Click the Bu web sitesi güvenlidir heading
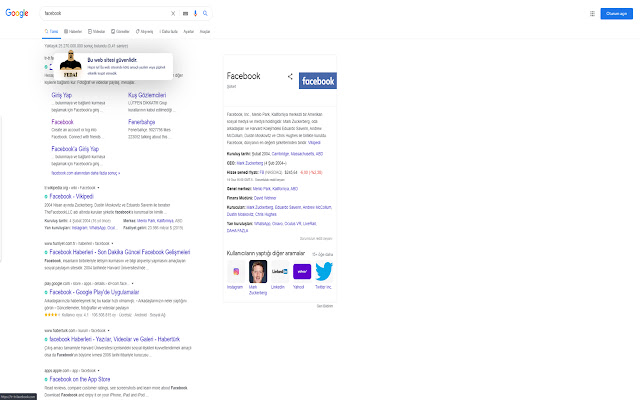The height and width of the screenshot is (400, 640). click(112, 60)
